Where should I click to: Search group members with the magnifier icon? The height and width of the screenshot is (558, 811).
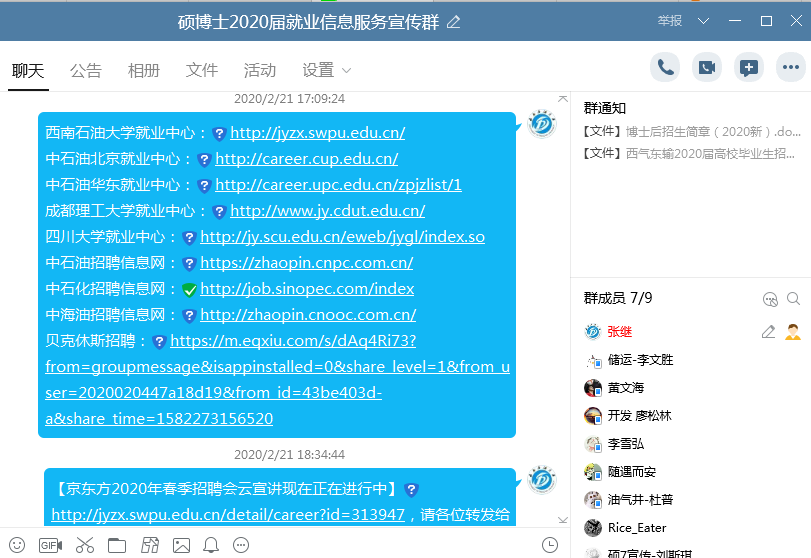[793, 299]
